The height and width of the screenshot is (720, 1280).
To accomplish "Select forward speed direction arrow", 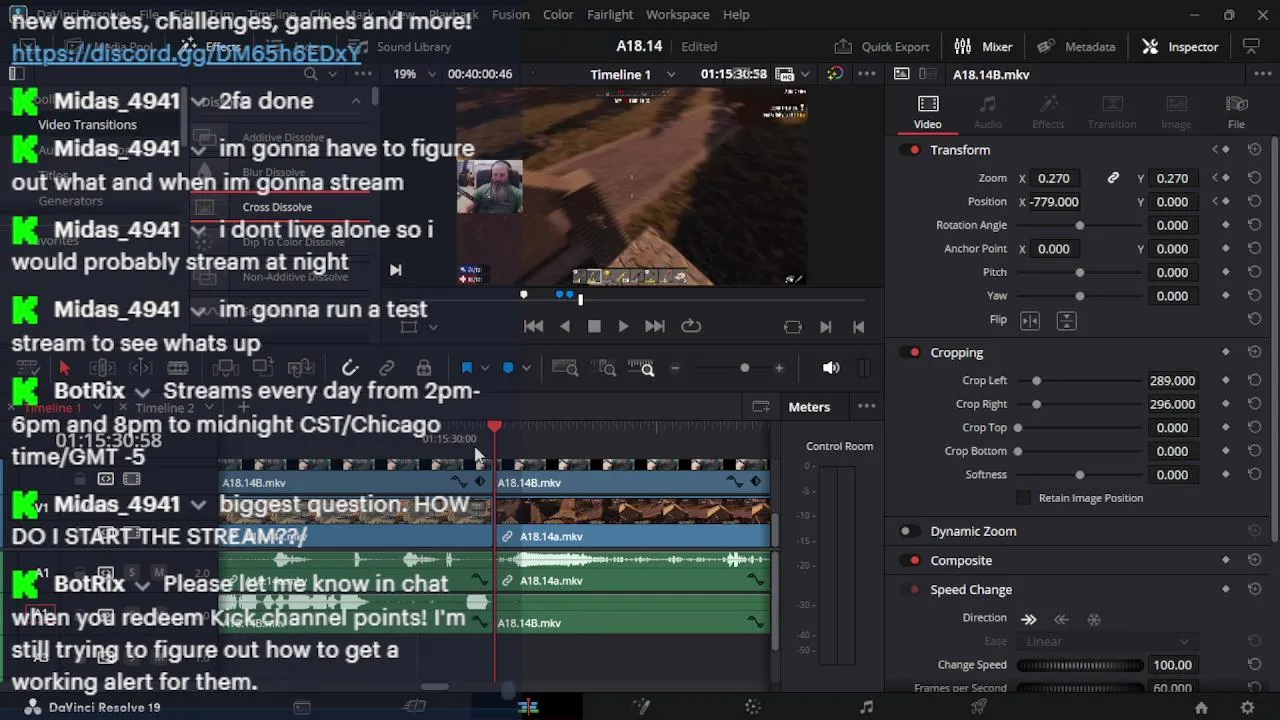I will (x=1028, y=619).
